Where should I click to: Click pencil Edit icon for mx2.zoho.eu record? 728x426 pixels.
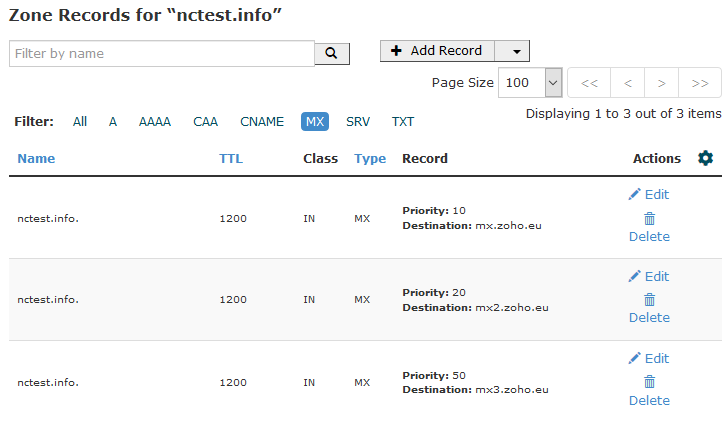click(635, 277)
